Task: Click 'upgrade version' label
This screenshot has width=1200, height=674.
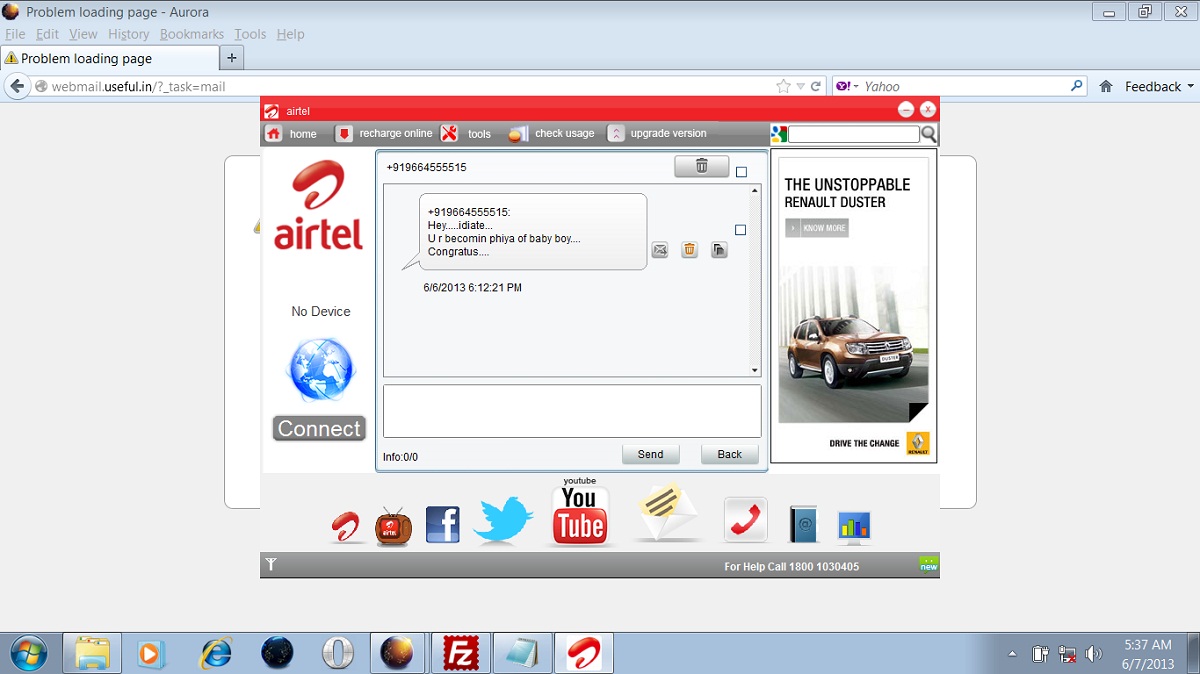Action: pos(668,134)
